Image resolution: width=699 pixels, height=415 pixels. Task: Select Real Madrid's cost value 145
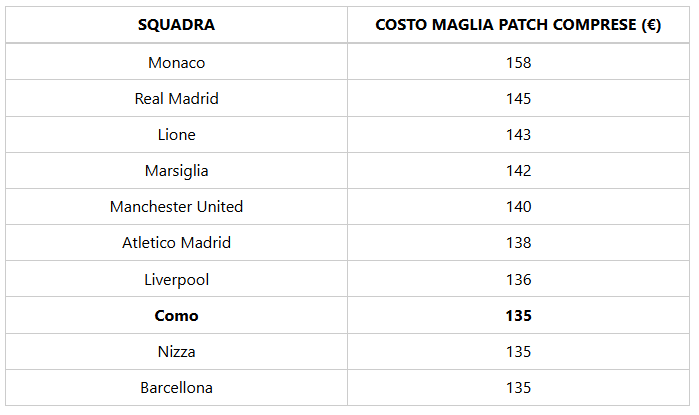tap(518, 98)
